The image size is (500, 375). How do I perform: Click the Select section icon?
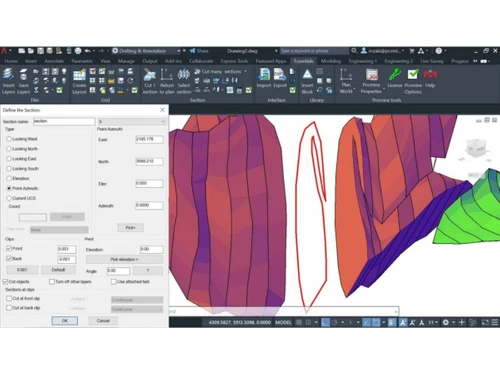pos(184,74)
